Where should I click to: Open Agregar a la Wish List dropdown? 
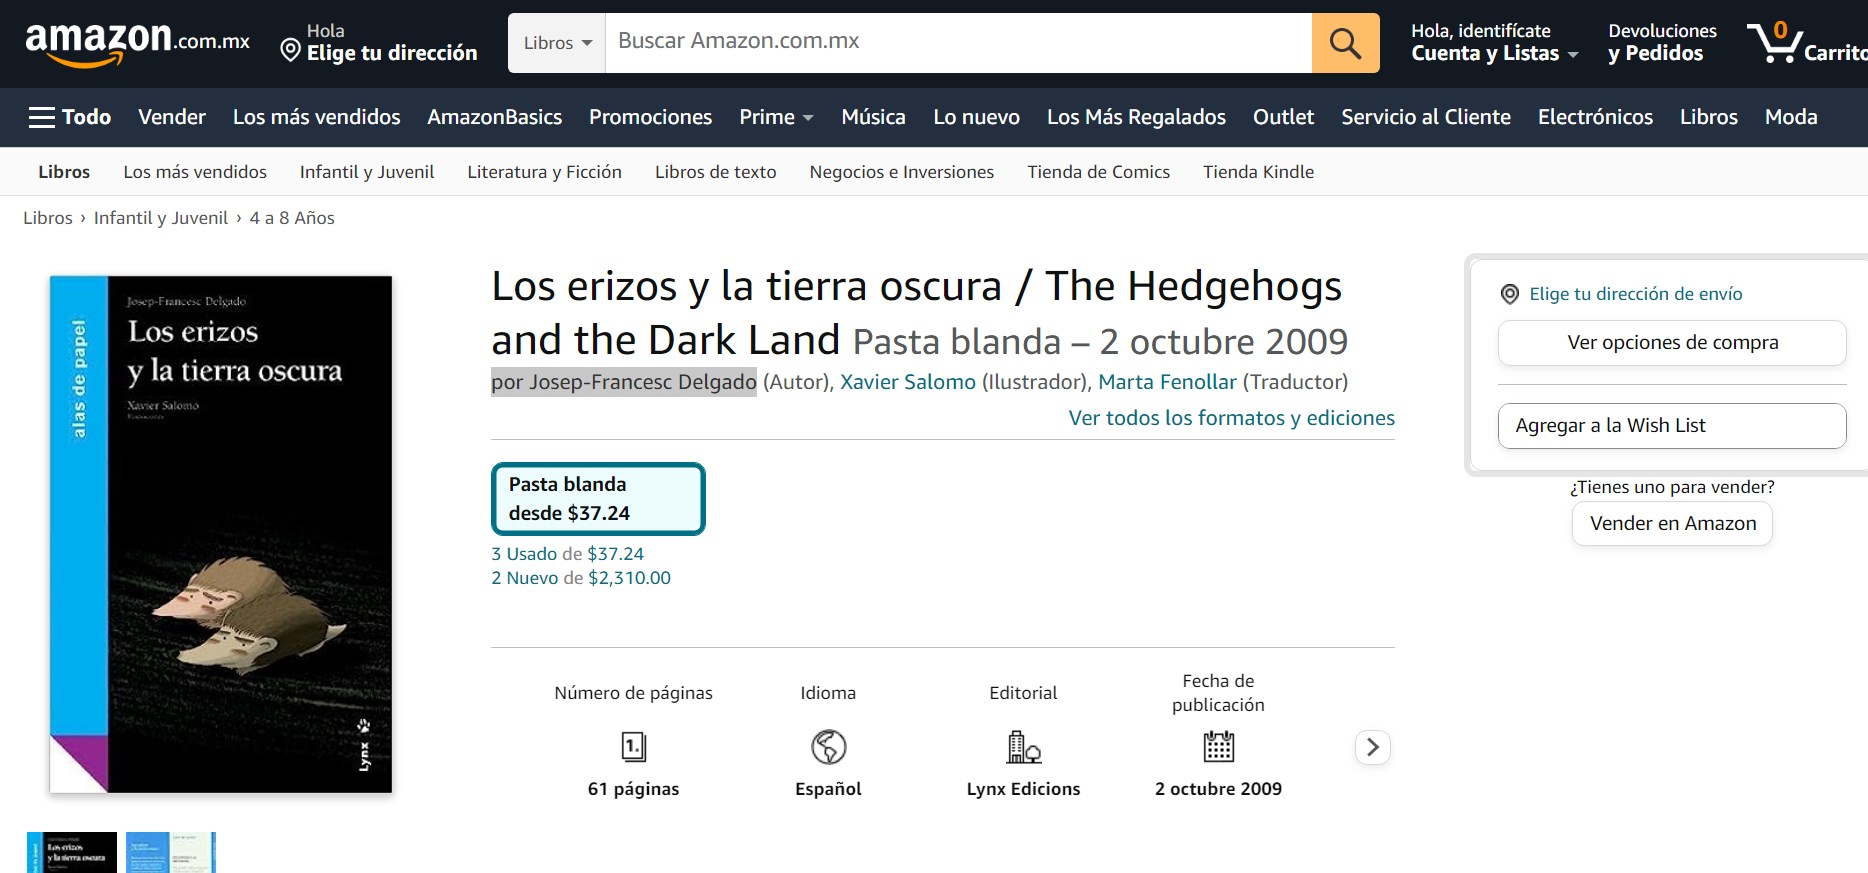(1672, 426)
